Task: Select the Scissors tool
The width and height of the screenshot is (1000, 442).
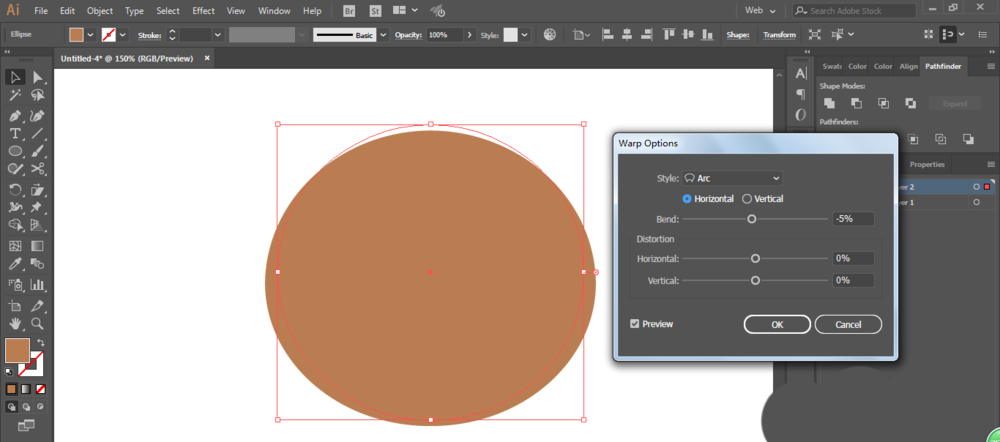Action: click(38, 169)
